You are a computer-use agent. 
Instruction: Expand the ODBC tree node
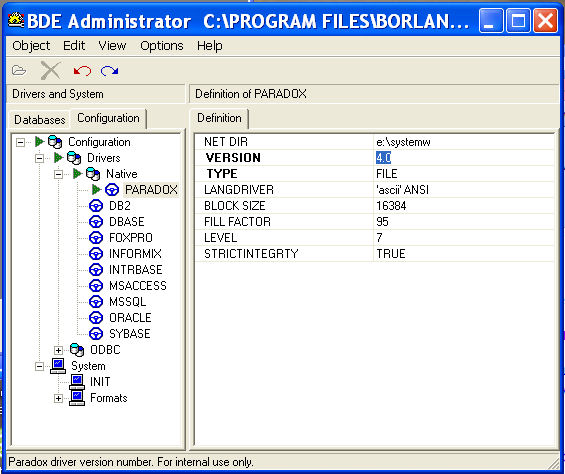58,350
